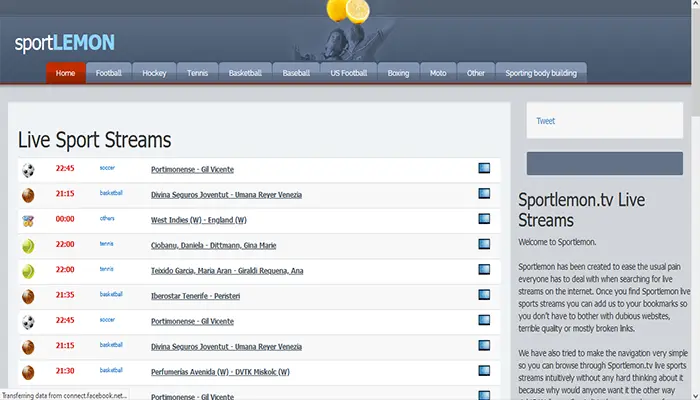
Task: Click soccer ball icon in first 22:45 row
Action: click(x=28, y=170)
